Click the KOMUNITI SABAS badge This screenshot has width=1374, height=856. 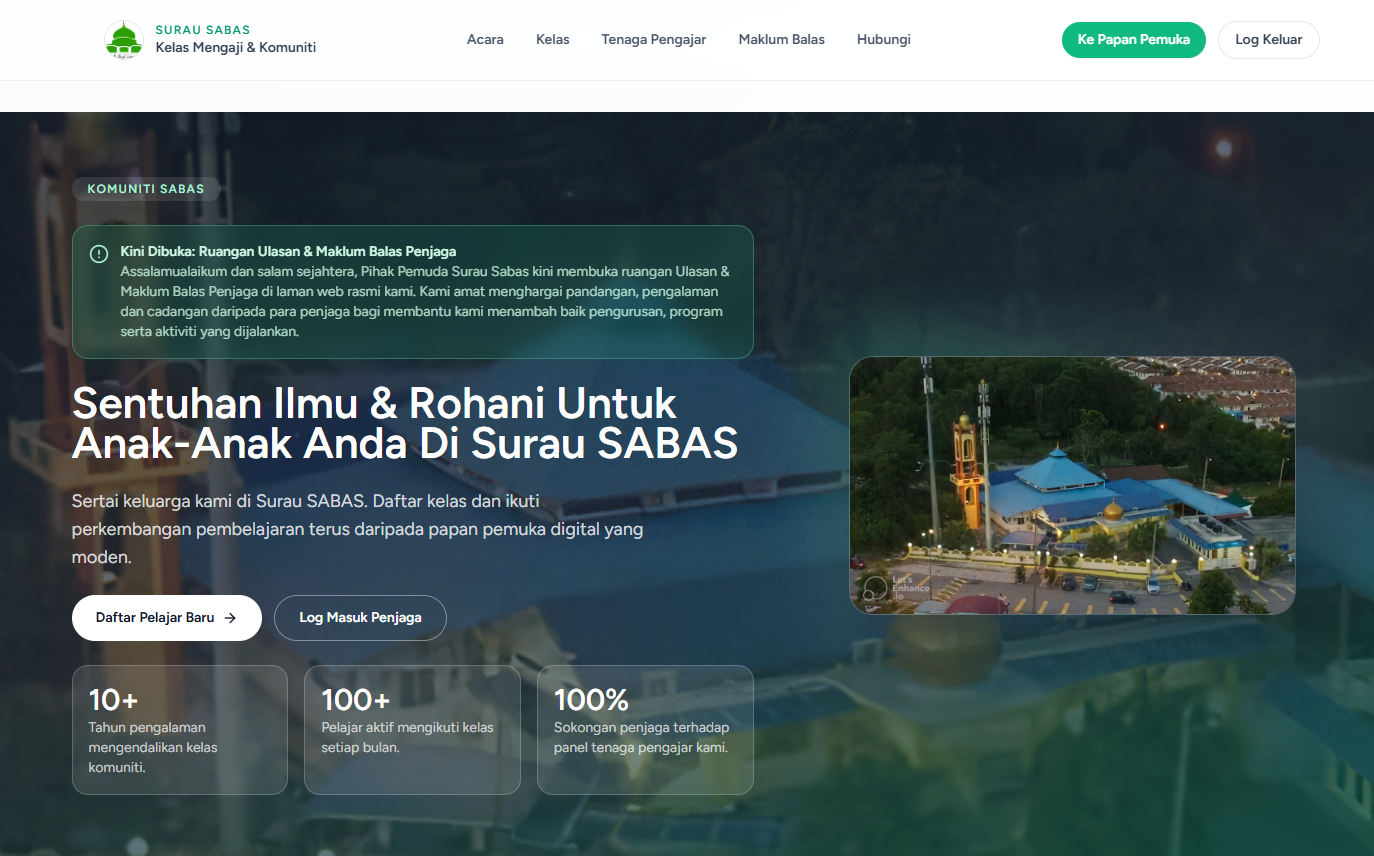[x=146, y=189]
